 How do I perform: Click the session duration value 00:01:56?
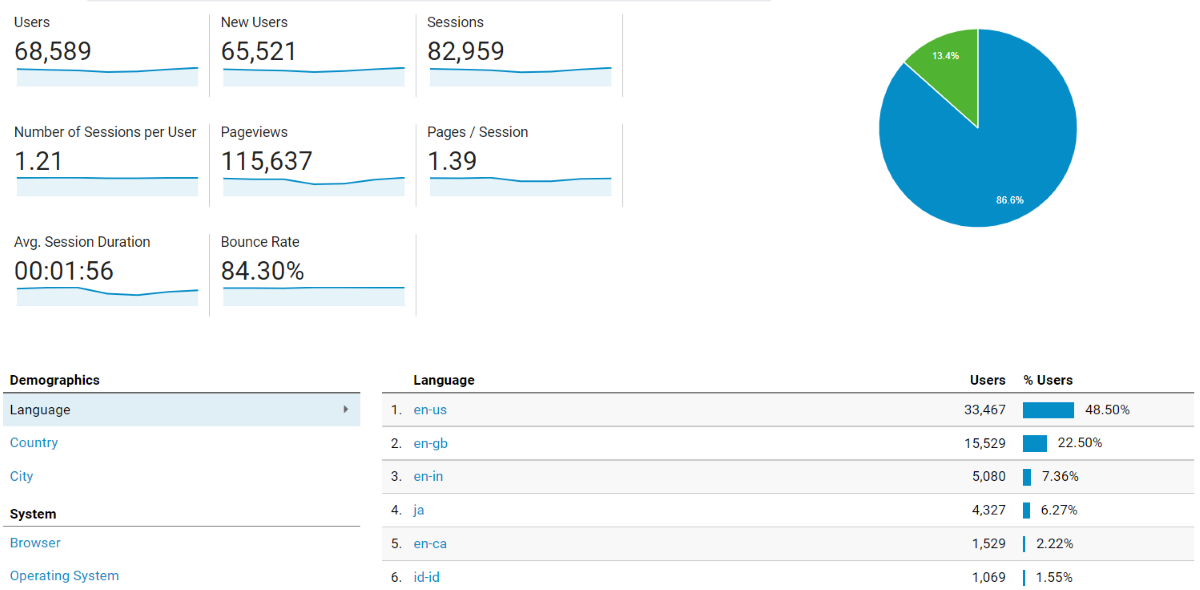click(x=64, y=271)
